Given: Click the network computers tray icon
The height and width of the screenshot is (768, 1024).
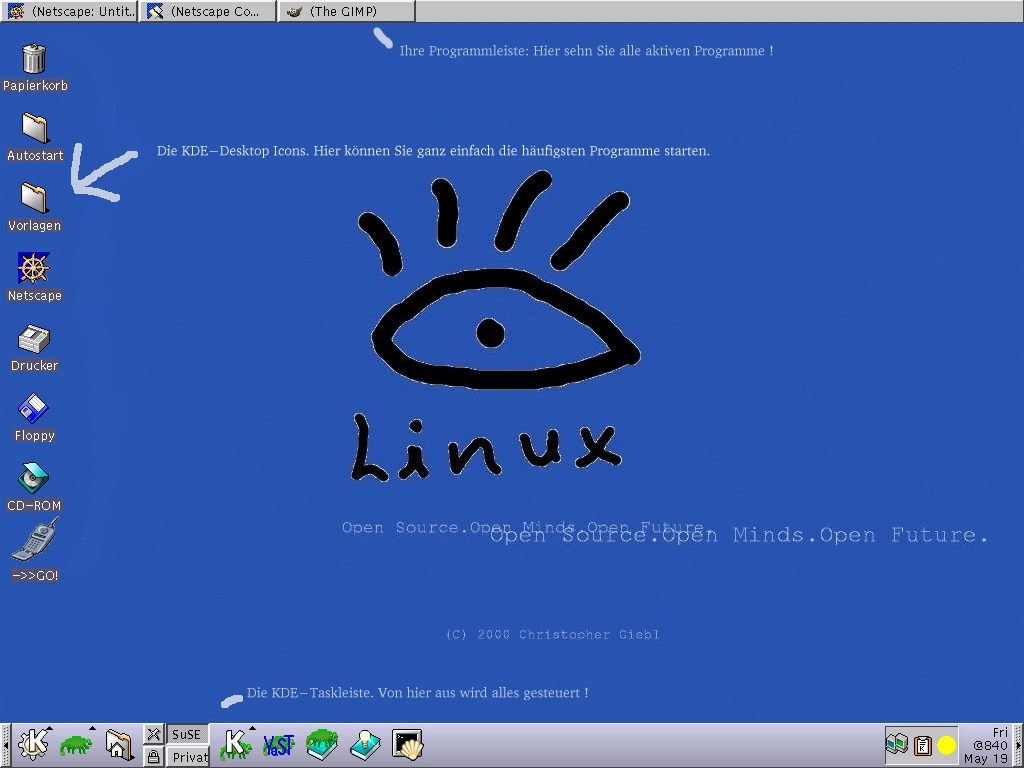Looking at the screenshot, I should 897,744.
